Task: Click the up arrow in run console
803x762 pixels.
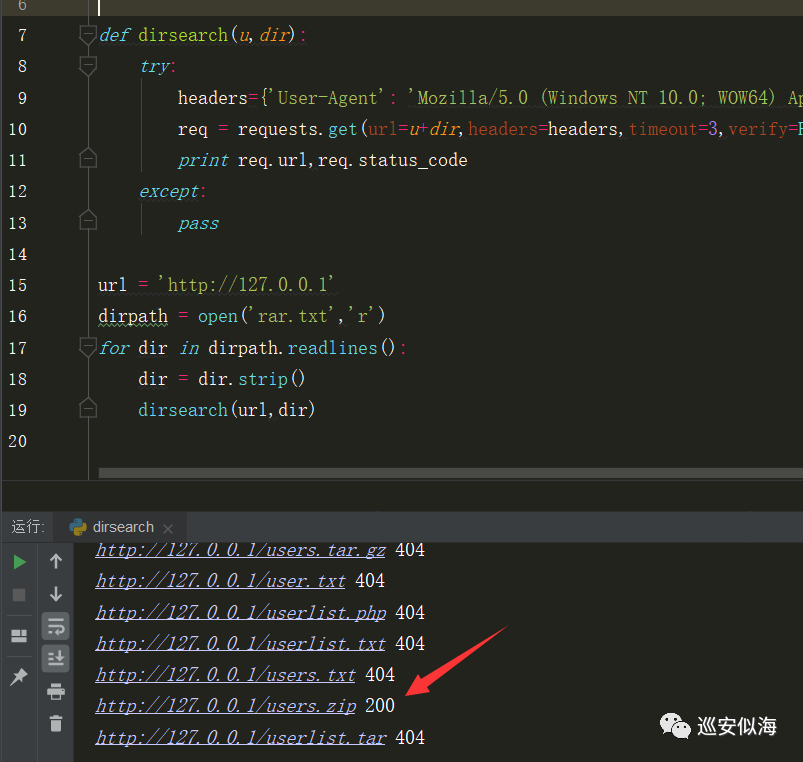Action: [56, 562]
